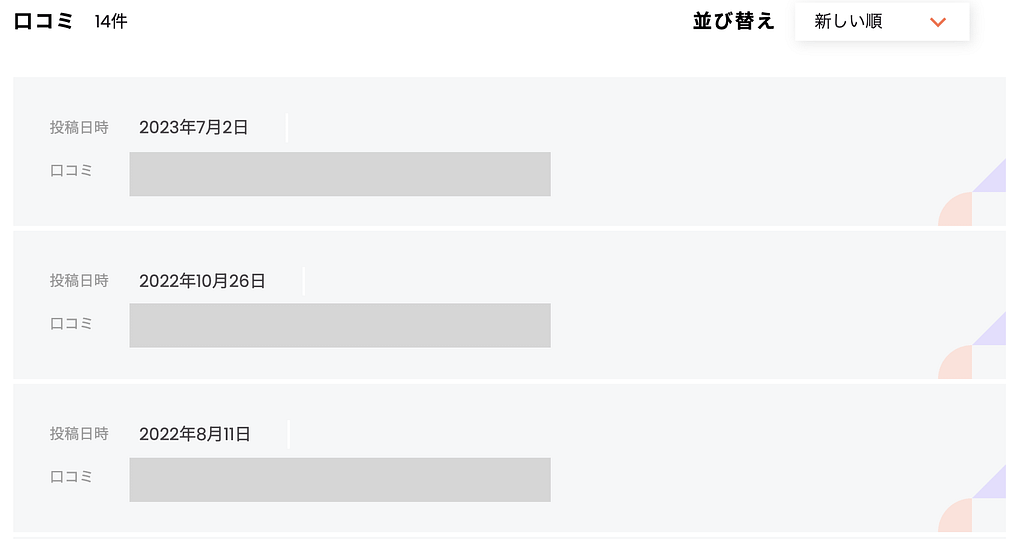Click orange quarter-circle on 2022年10月26日 card
This screenshot has width=1024, height=539.
coord(958,365)
